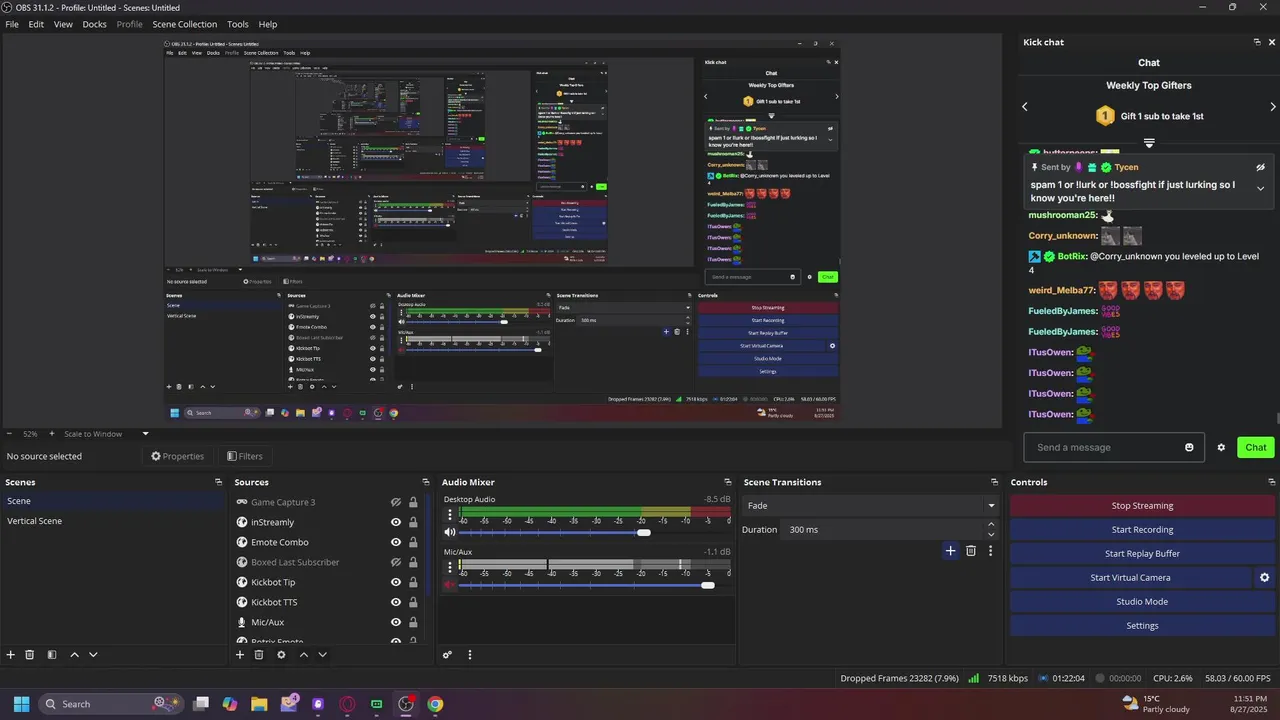Pop out the Kick chat dock

(x=1257, y=42)
